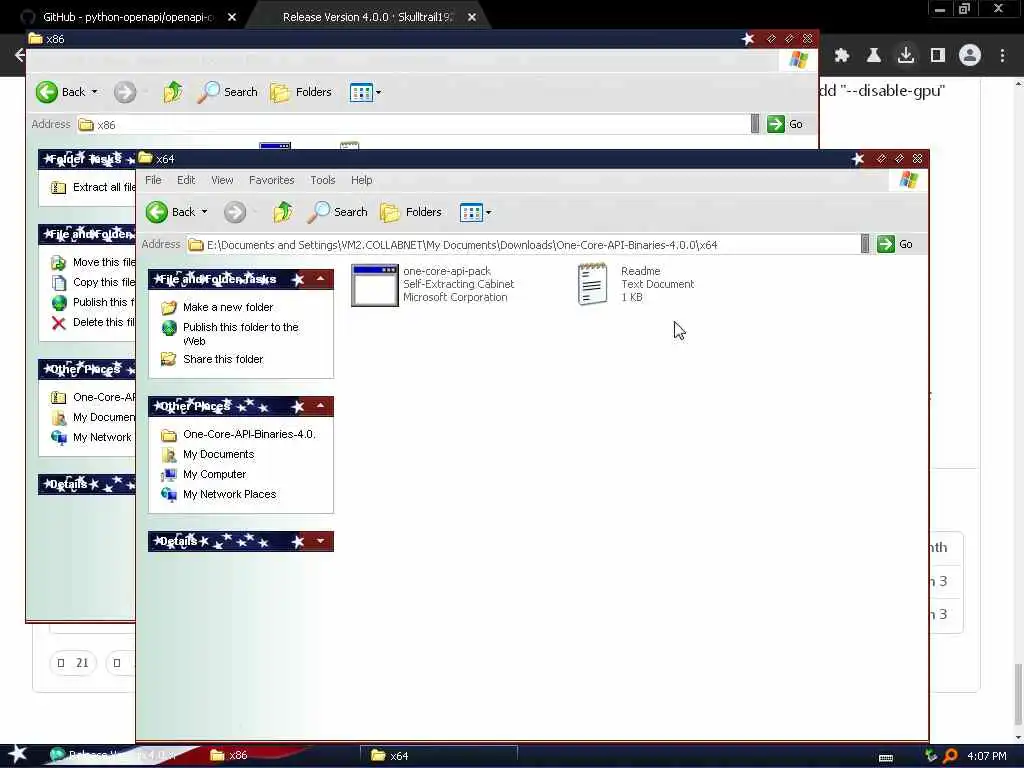Screen dimensions: 1024x768
Task: Open View menu in x64 window
Action: [x=222, y=180]
